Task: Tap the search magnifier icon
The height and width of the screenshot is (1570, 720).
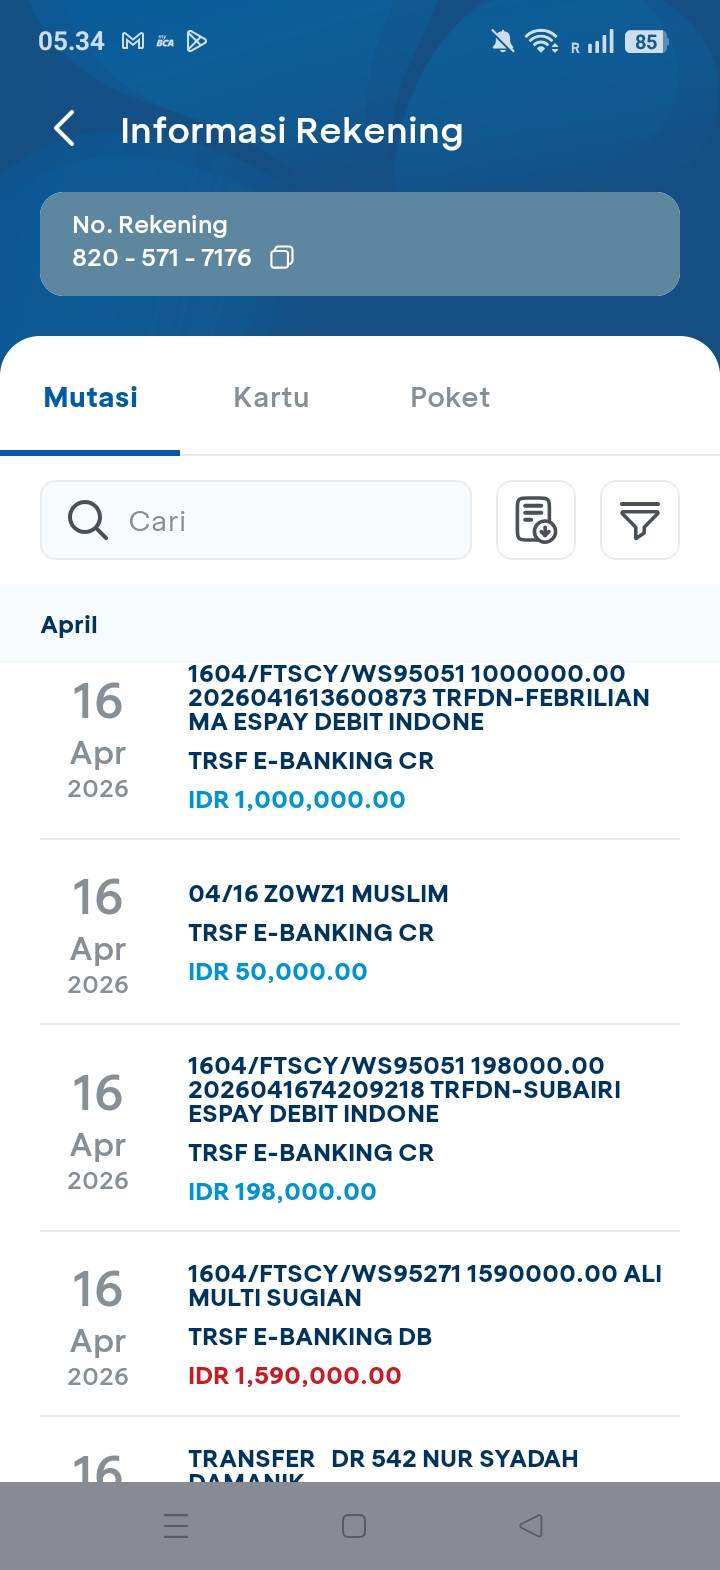Action: point(88,520)
